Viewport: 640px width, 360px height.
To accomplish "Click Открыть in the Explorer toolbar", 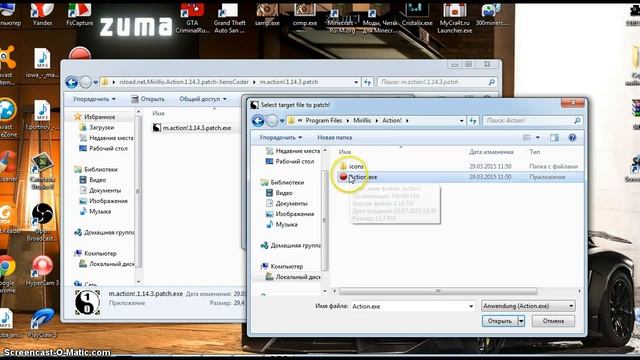I will tap(148, 99).
